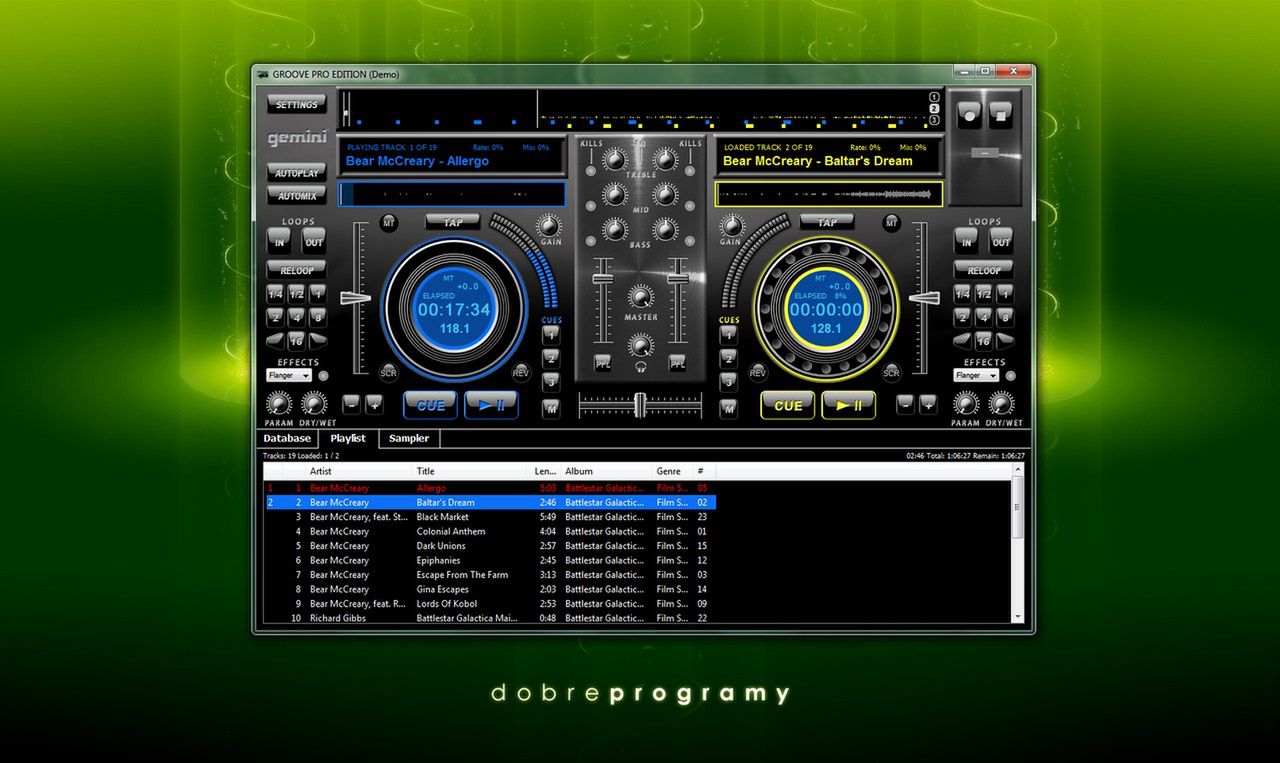This screenshot has width=1280, height=763.
Task: Enable AUTOPLAY mode
Action: 296,173
